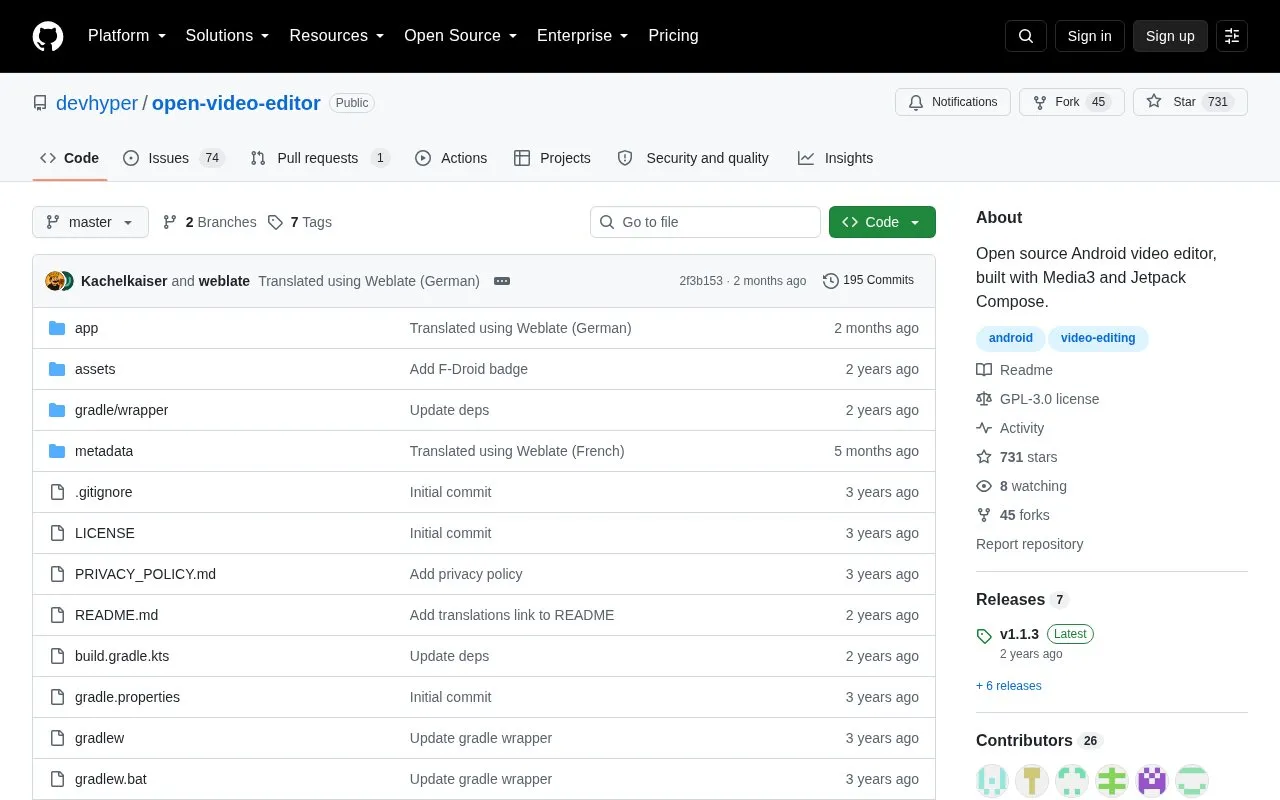The image size is (1280, 800).
Task: Click Kachelkaiser's avatar in commit header
Action: pos(54,281)
